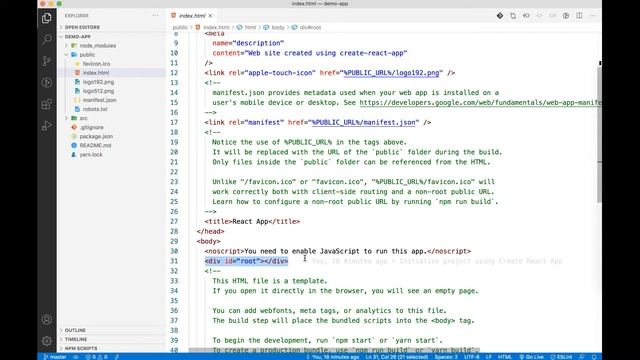Open robots.txt in the file tree
640x360 pixels.
tap(95, 109)
